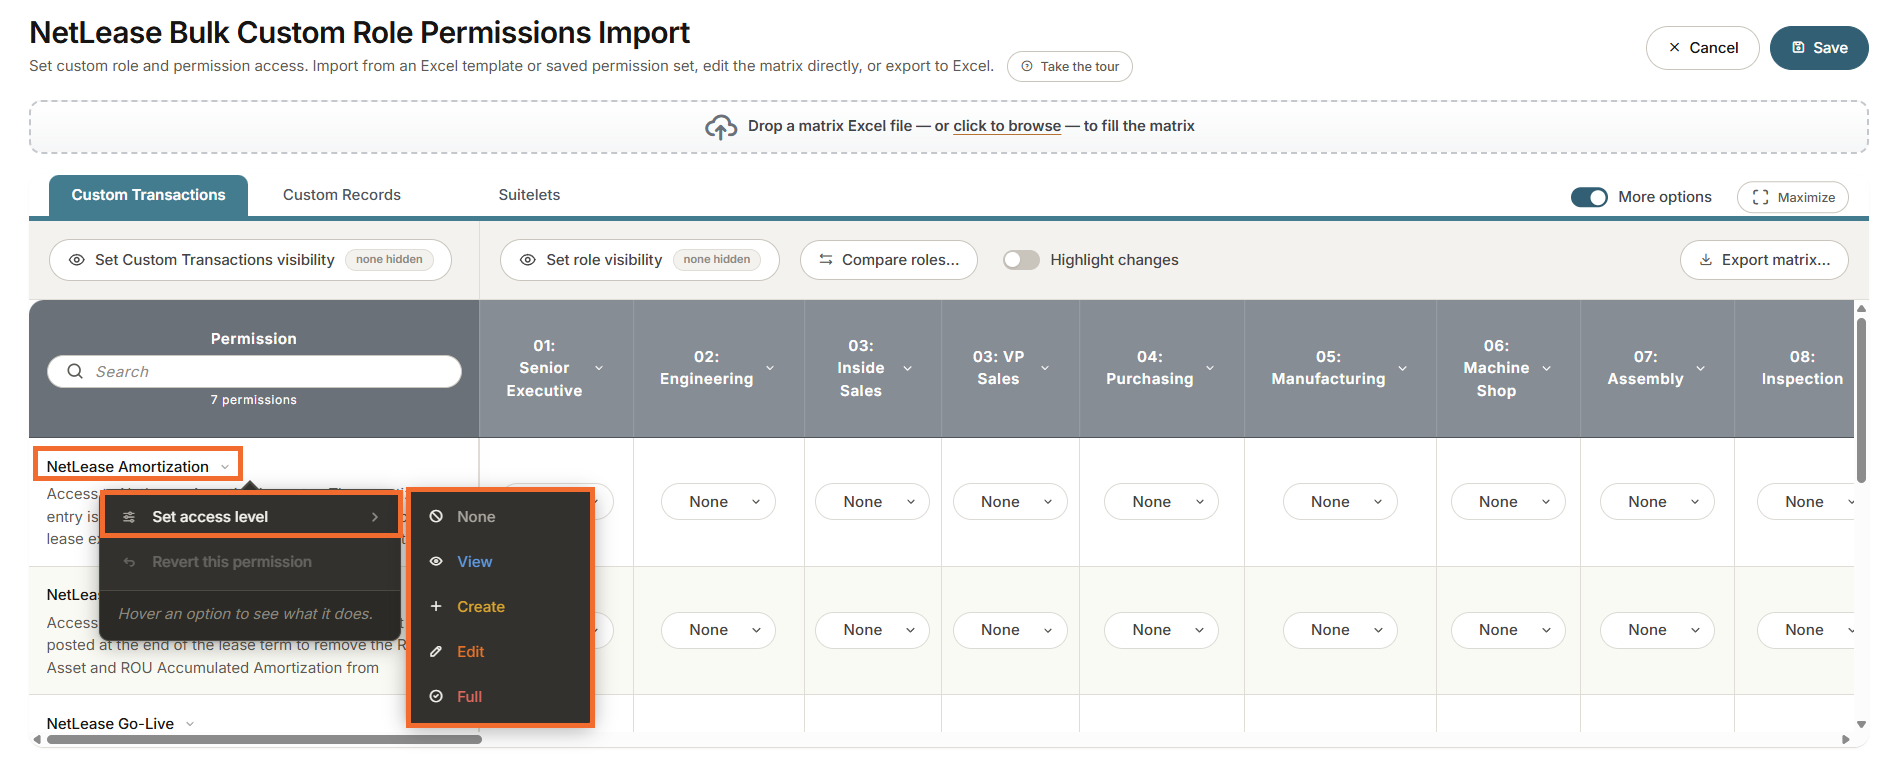This screenshot has height=758, width=1880.
Task: Click Export matrix... button
Action: pos(1764,260)
